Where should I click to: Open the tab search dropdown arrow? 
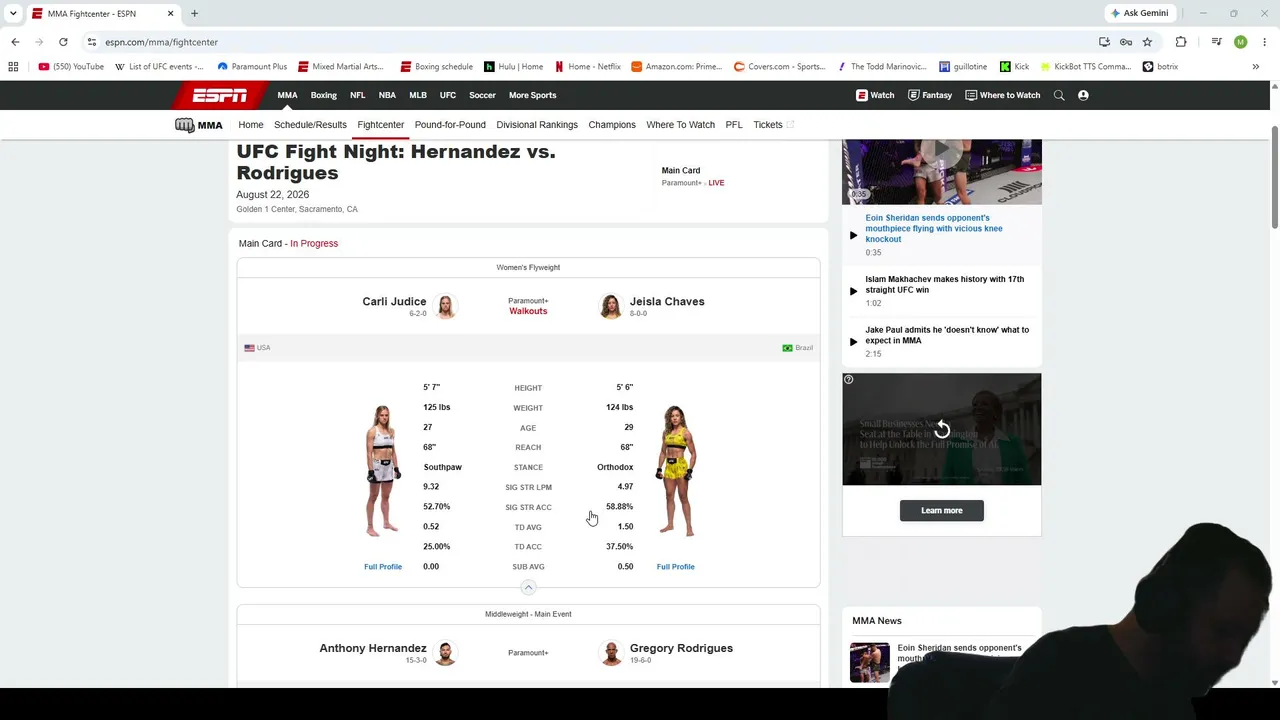click(13, 14)
